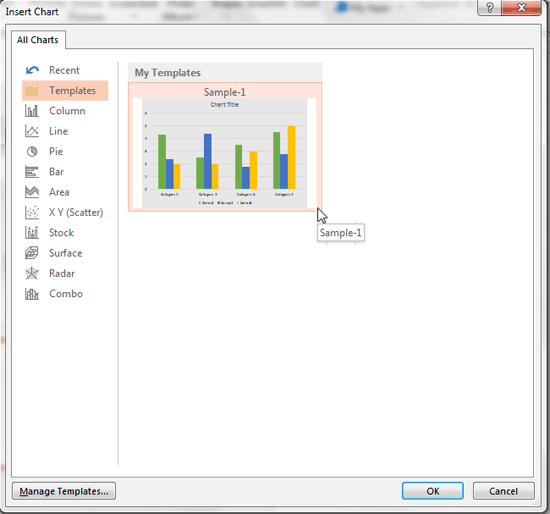Click the Templates folder icon
The width and height of the screenshot is (550, 514).
click(x=32, y=91)
